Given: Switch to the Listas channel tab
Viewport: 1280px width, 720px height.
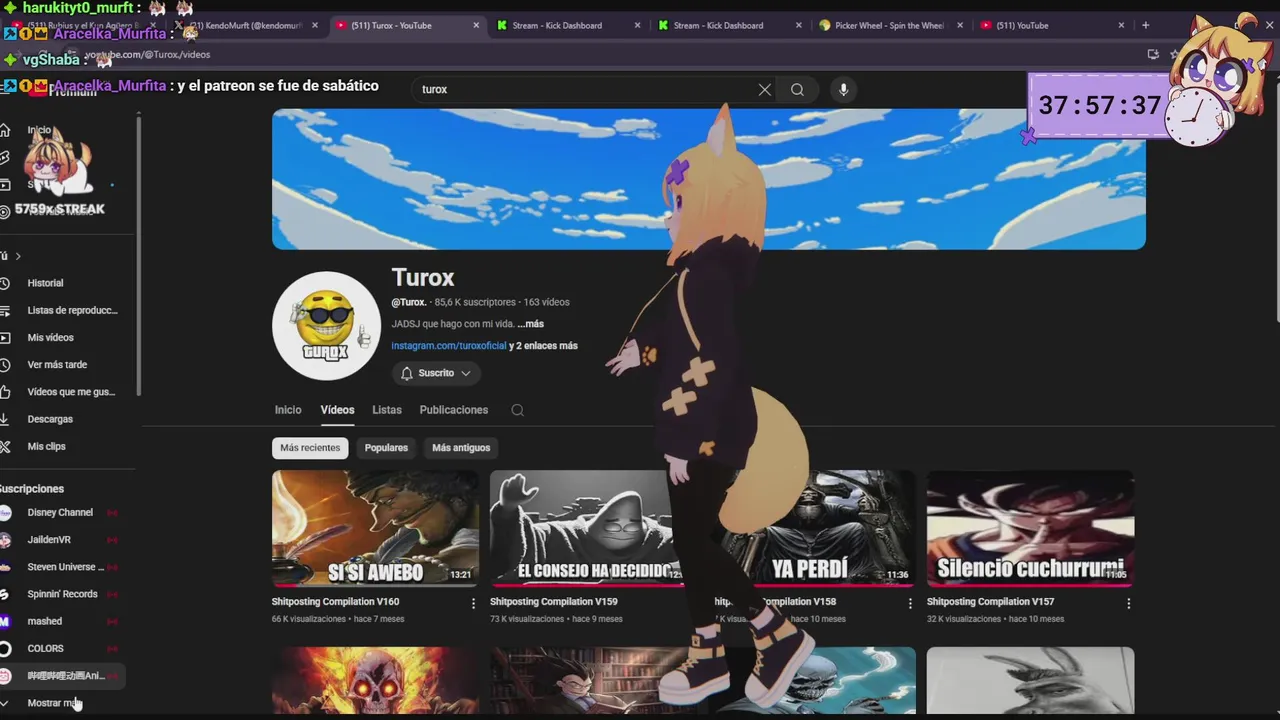Looking at the screenshot, I should coord(387,410).
